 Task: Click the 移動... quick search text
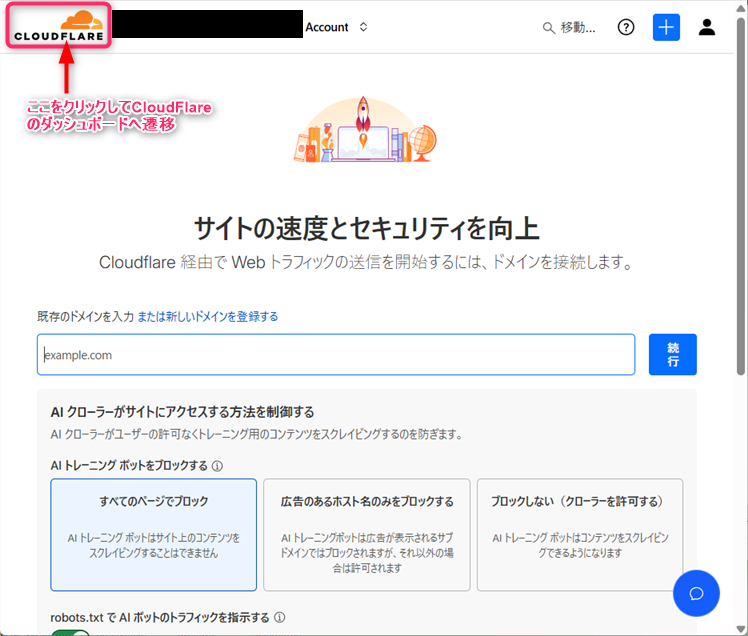578,28
